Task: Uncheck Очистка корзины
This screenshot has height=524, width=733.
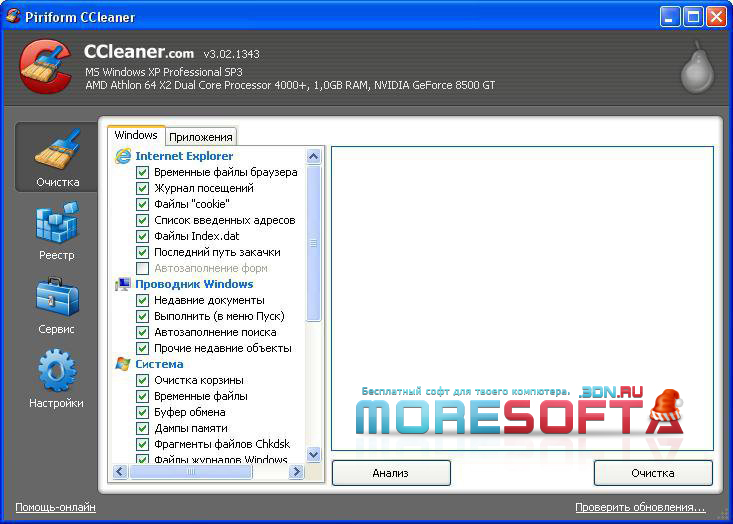Action: [143, 380]
